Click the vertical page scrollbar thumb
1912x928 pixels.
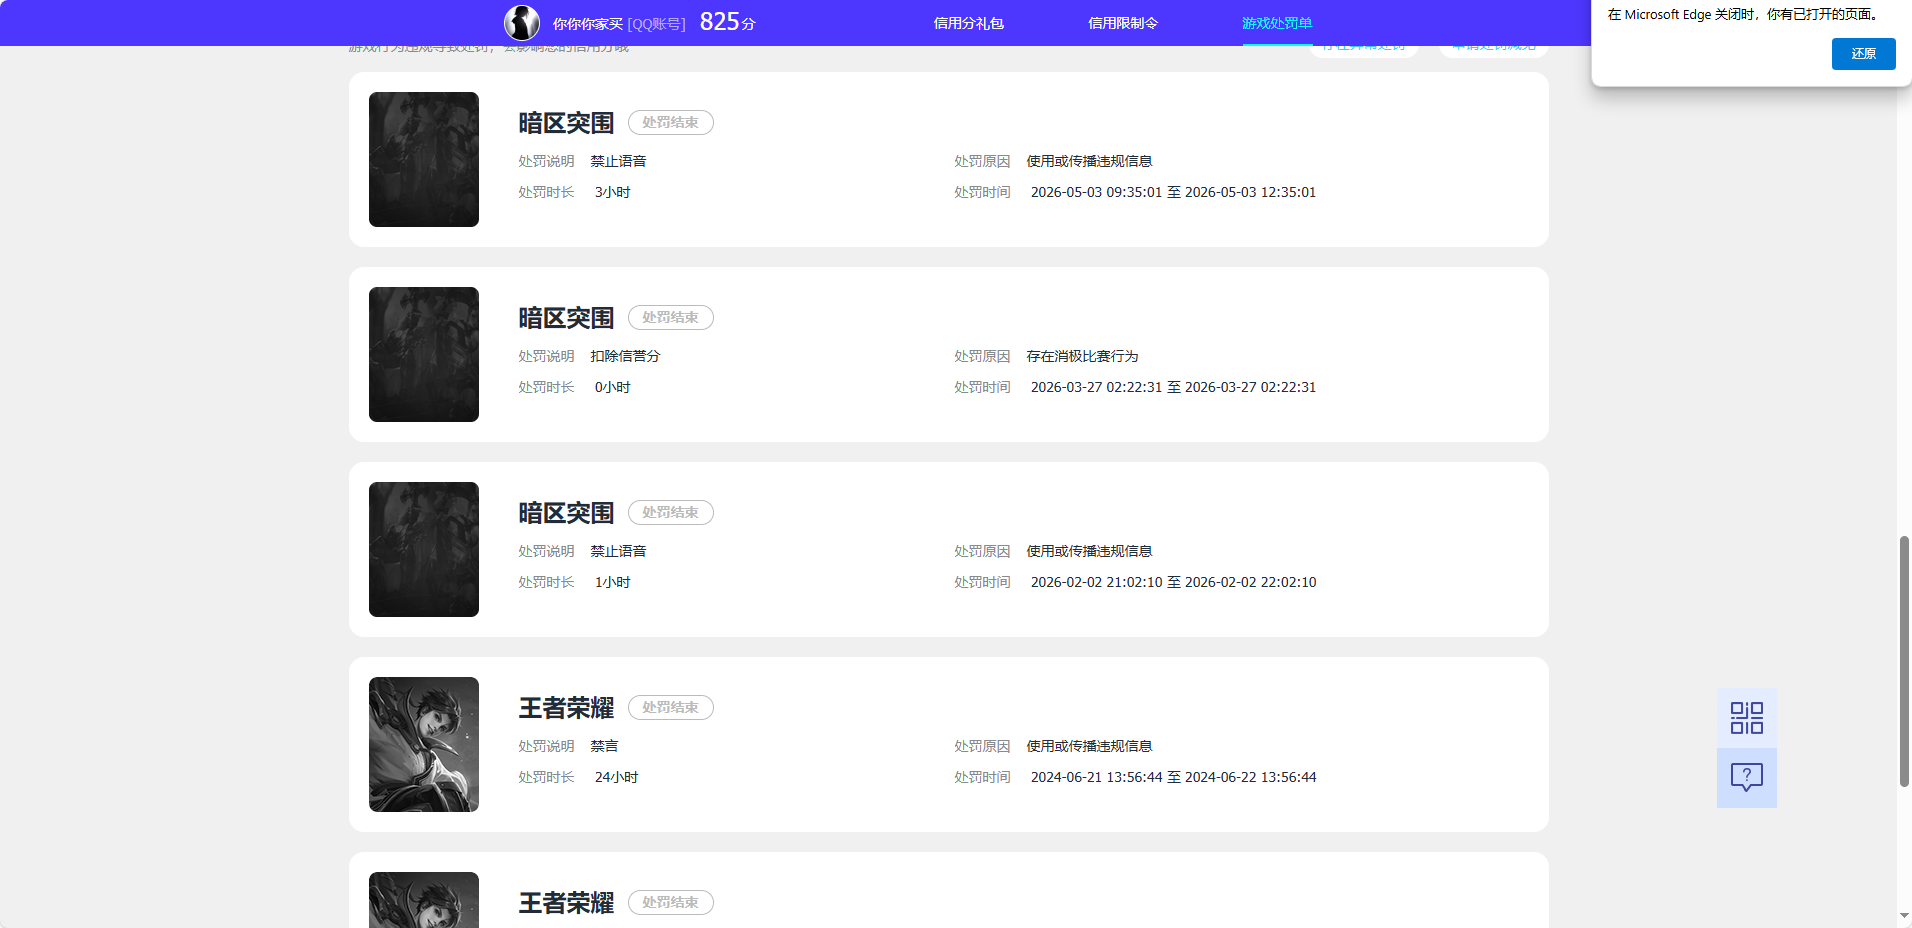pyautogui.click(x=1904, y=661)
